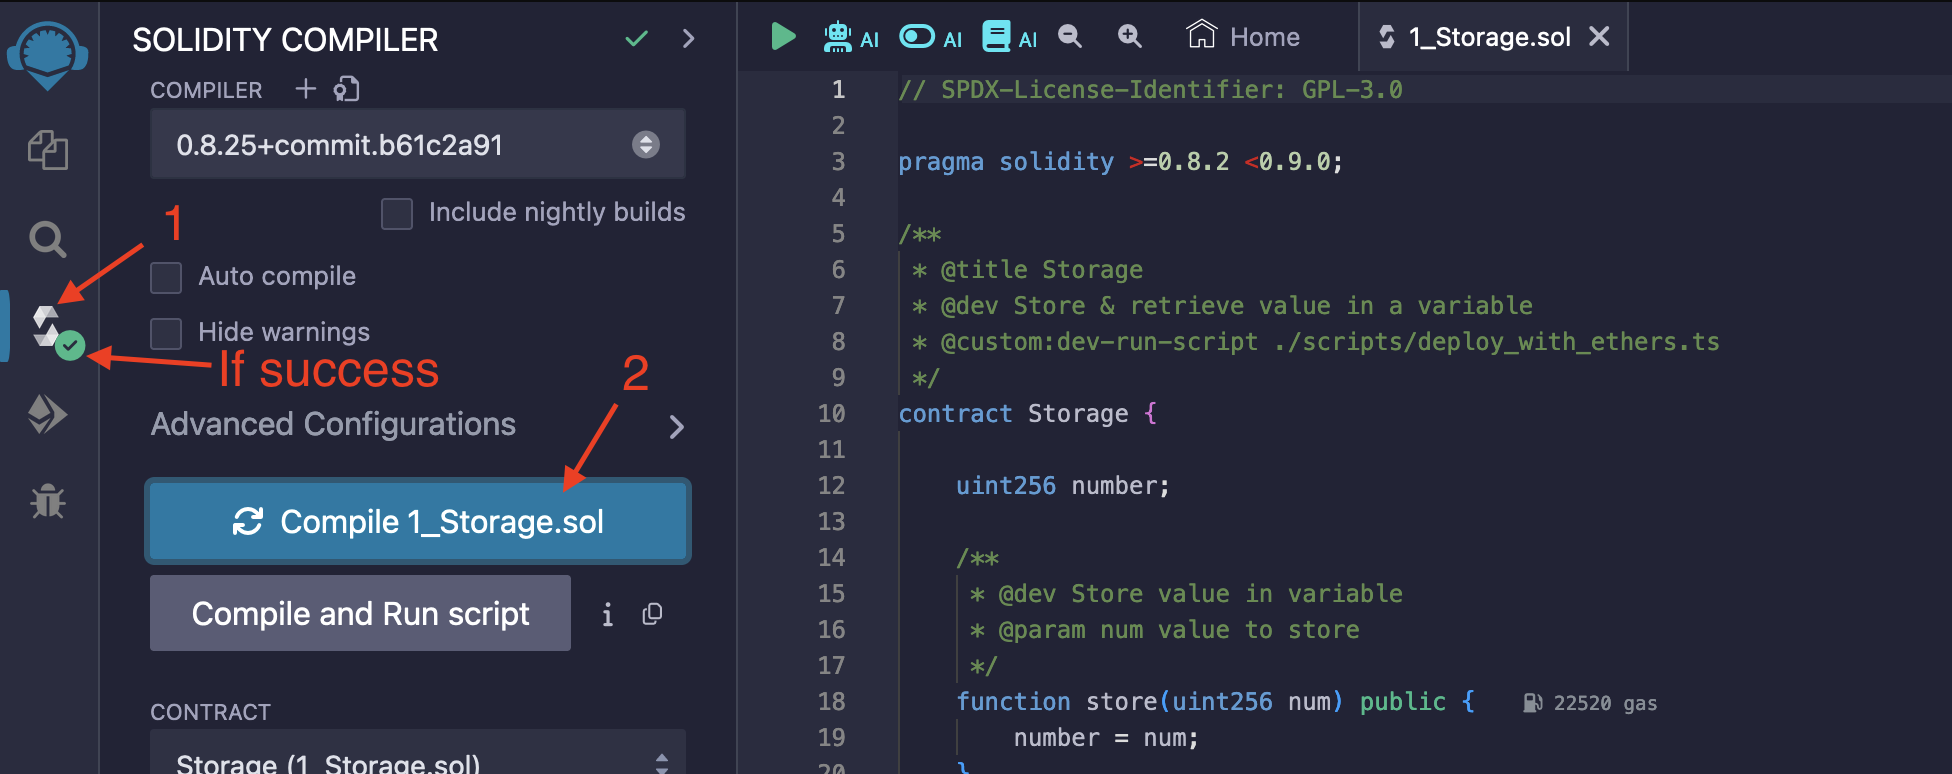Screen dimensions: 1952x774
Task: Check the Hide warnings checkbox
Action: tap(166, 333)
